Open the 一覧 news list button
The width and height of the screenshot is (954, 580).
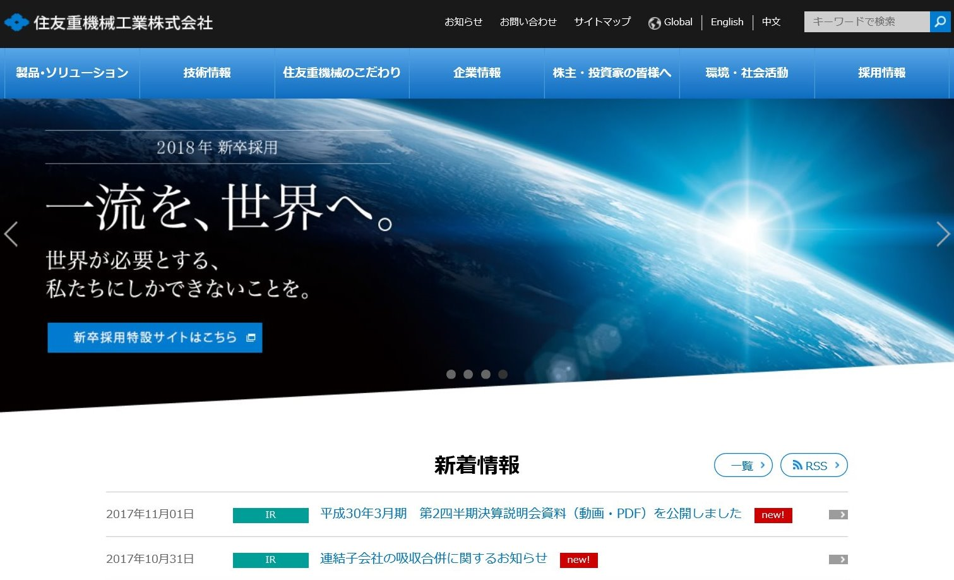point(743,466)
